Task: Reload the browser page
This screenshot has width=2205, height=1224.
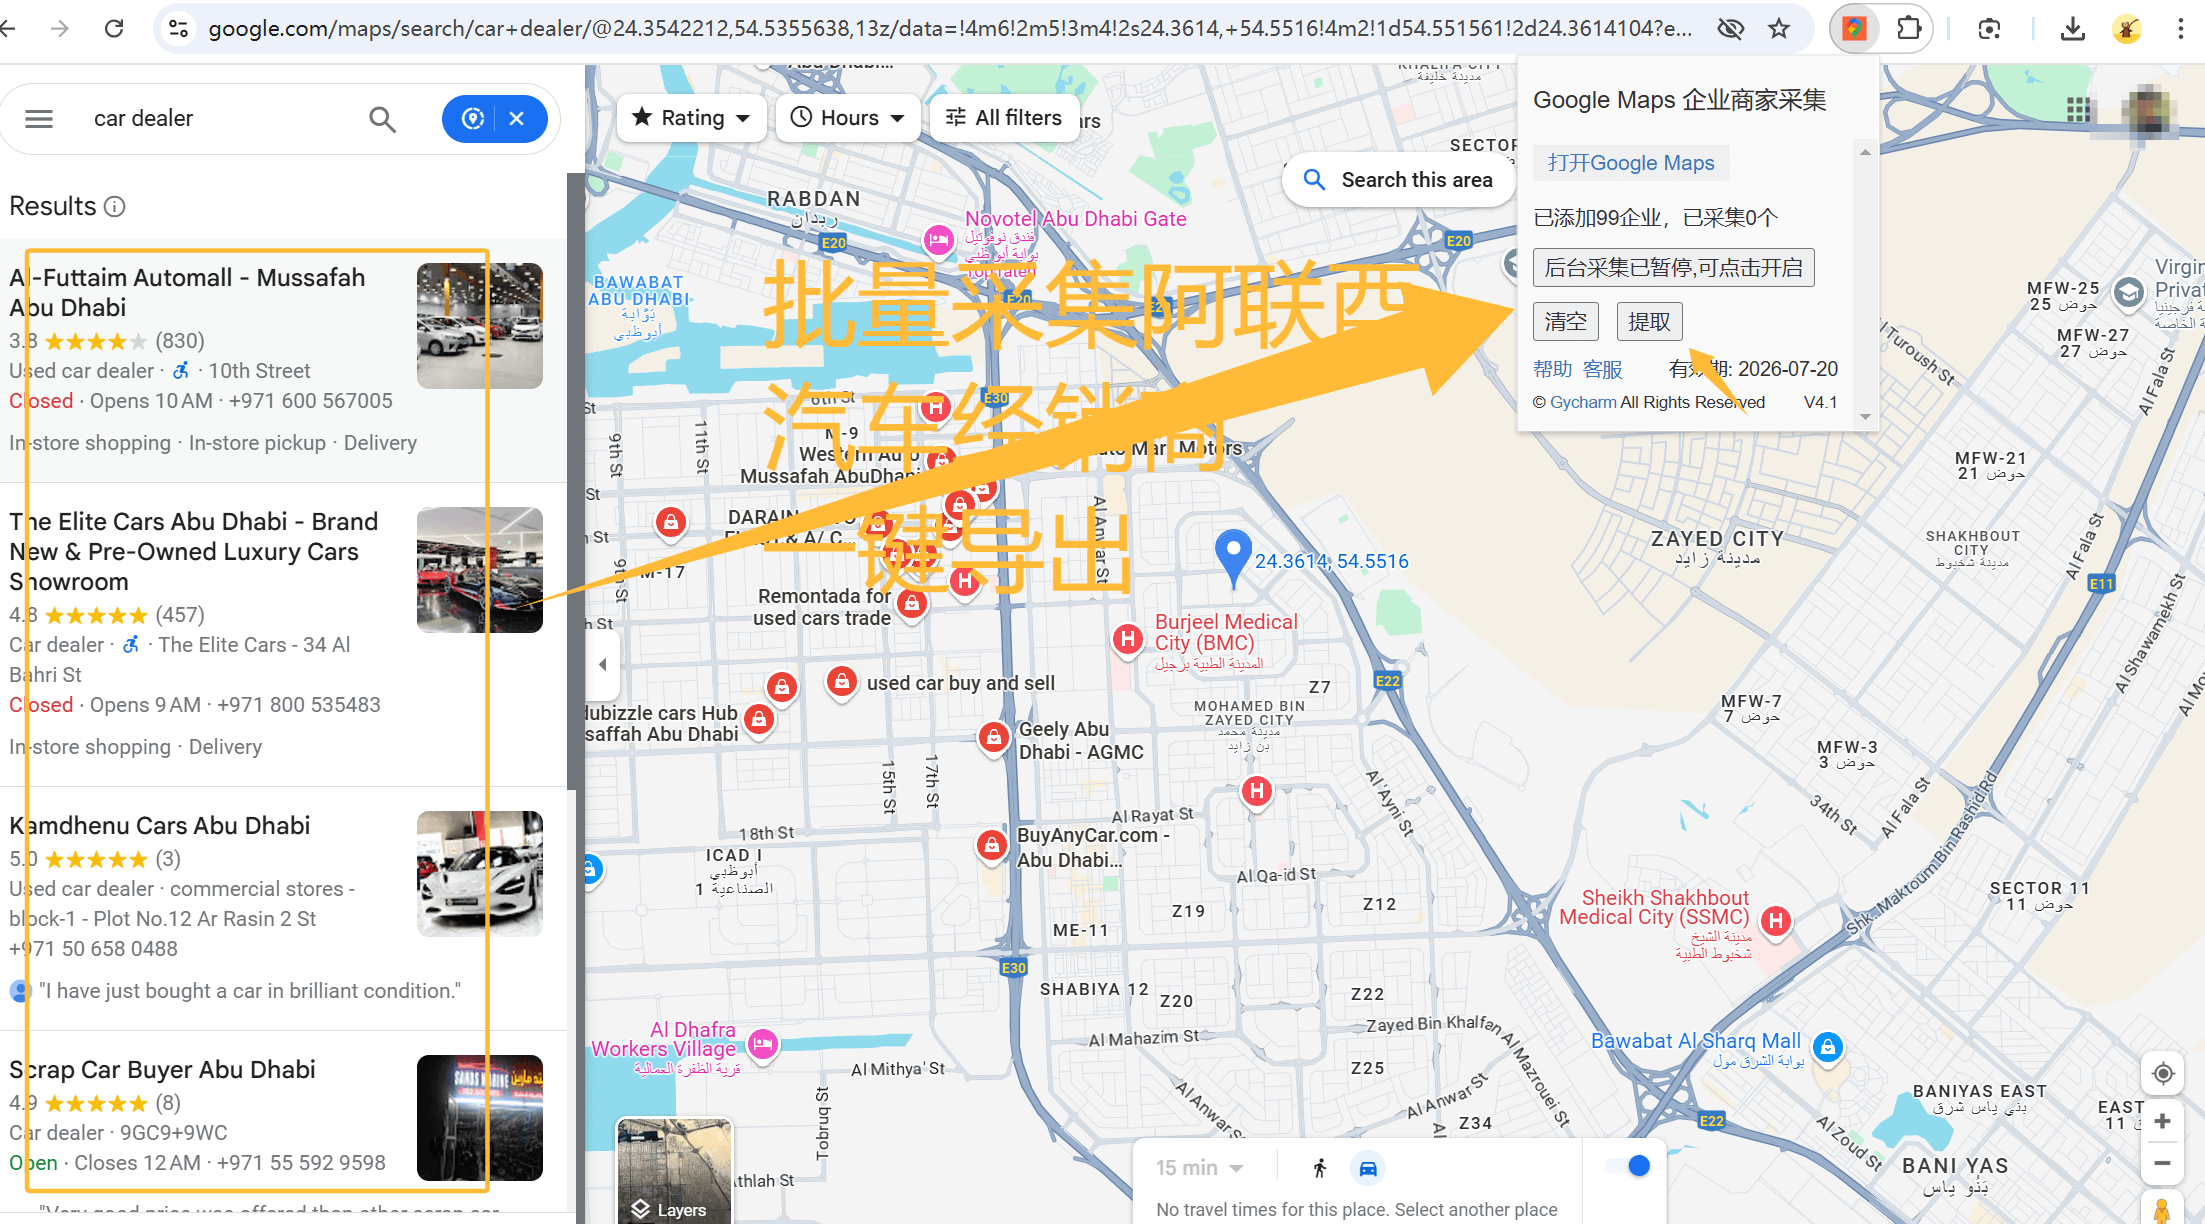Action: [114, 28]
